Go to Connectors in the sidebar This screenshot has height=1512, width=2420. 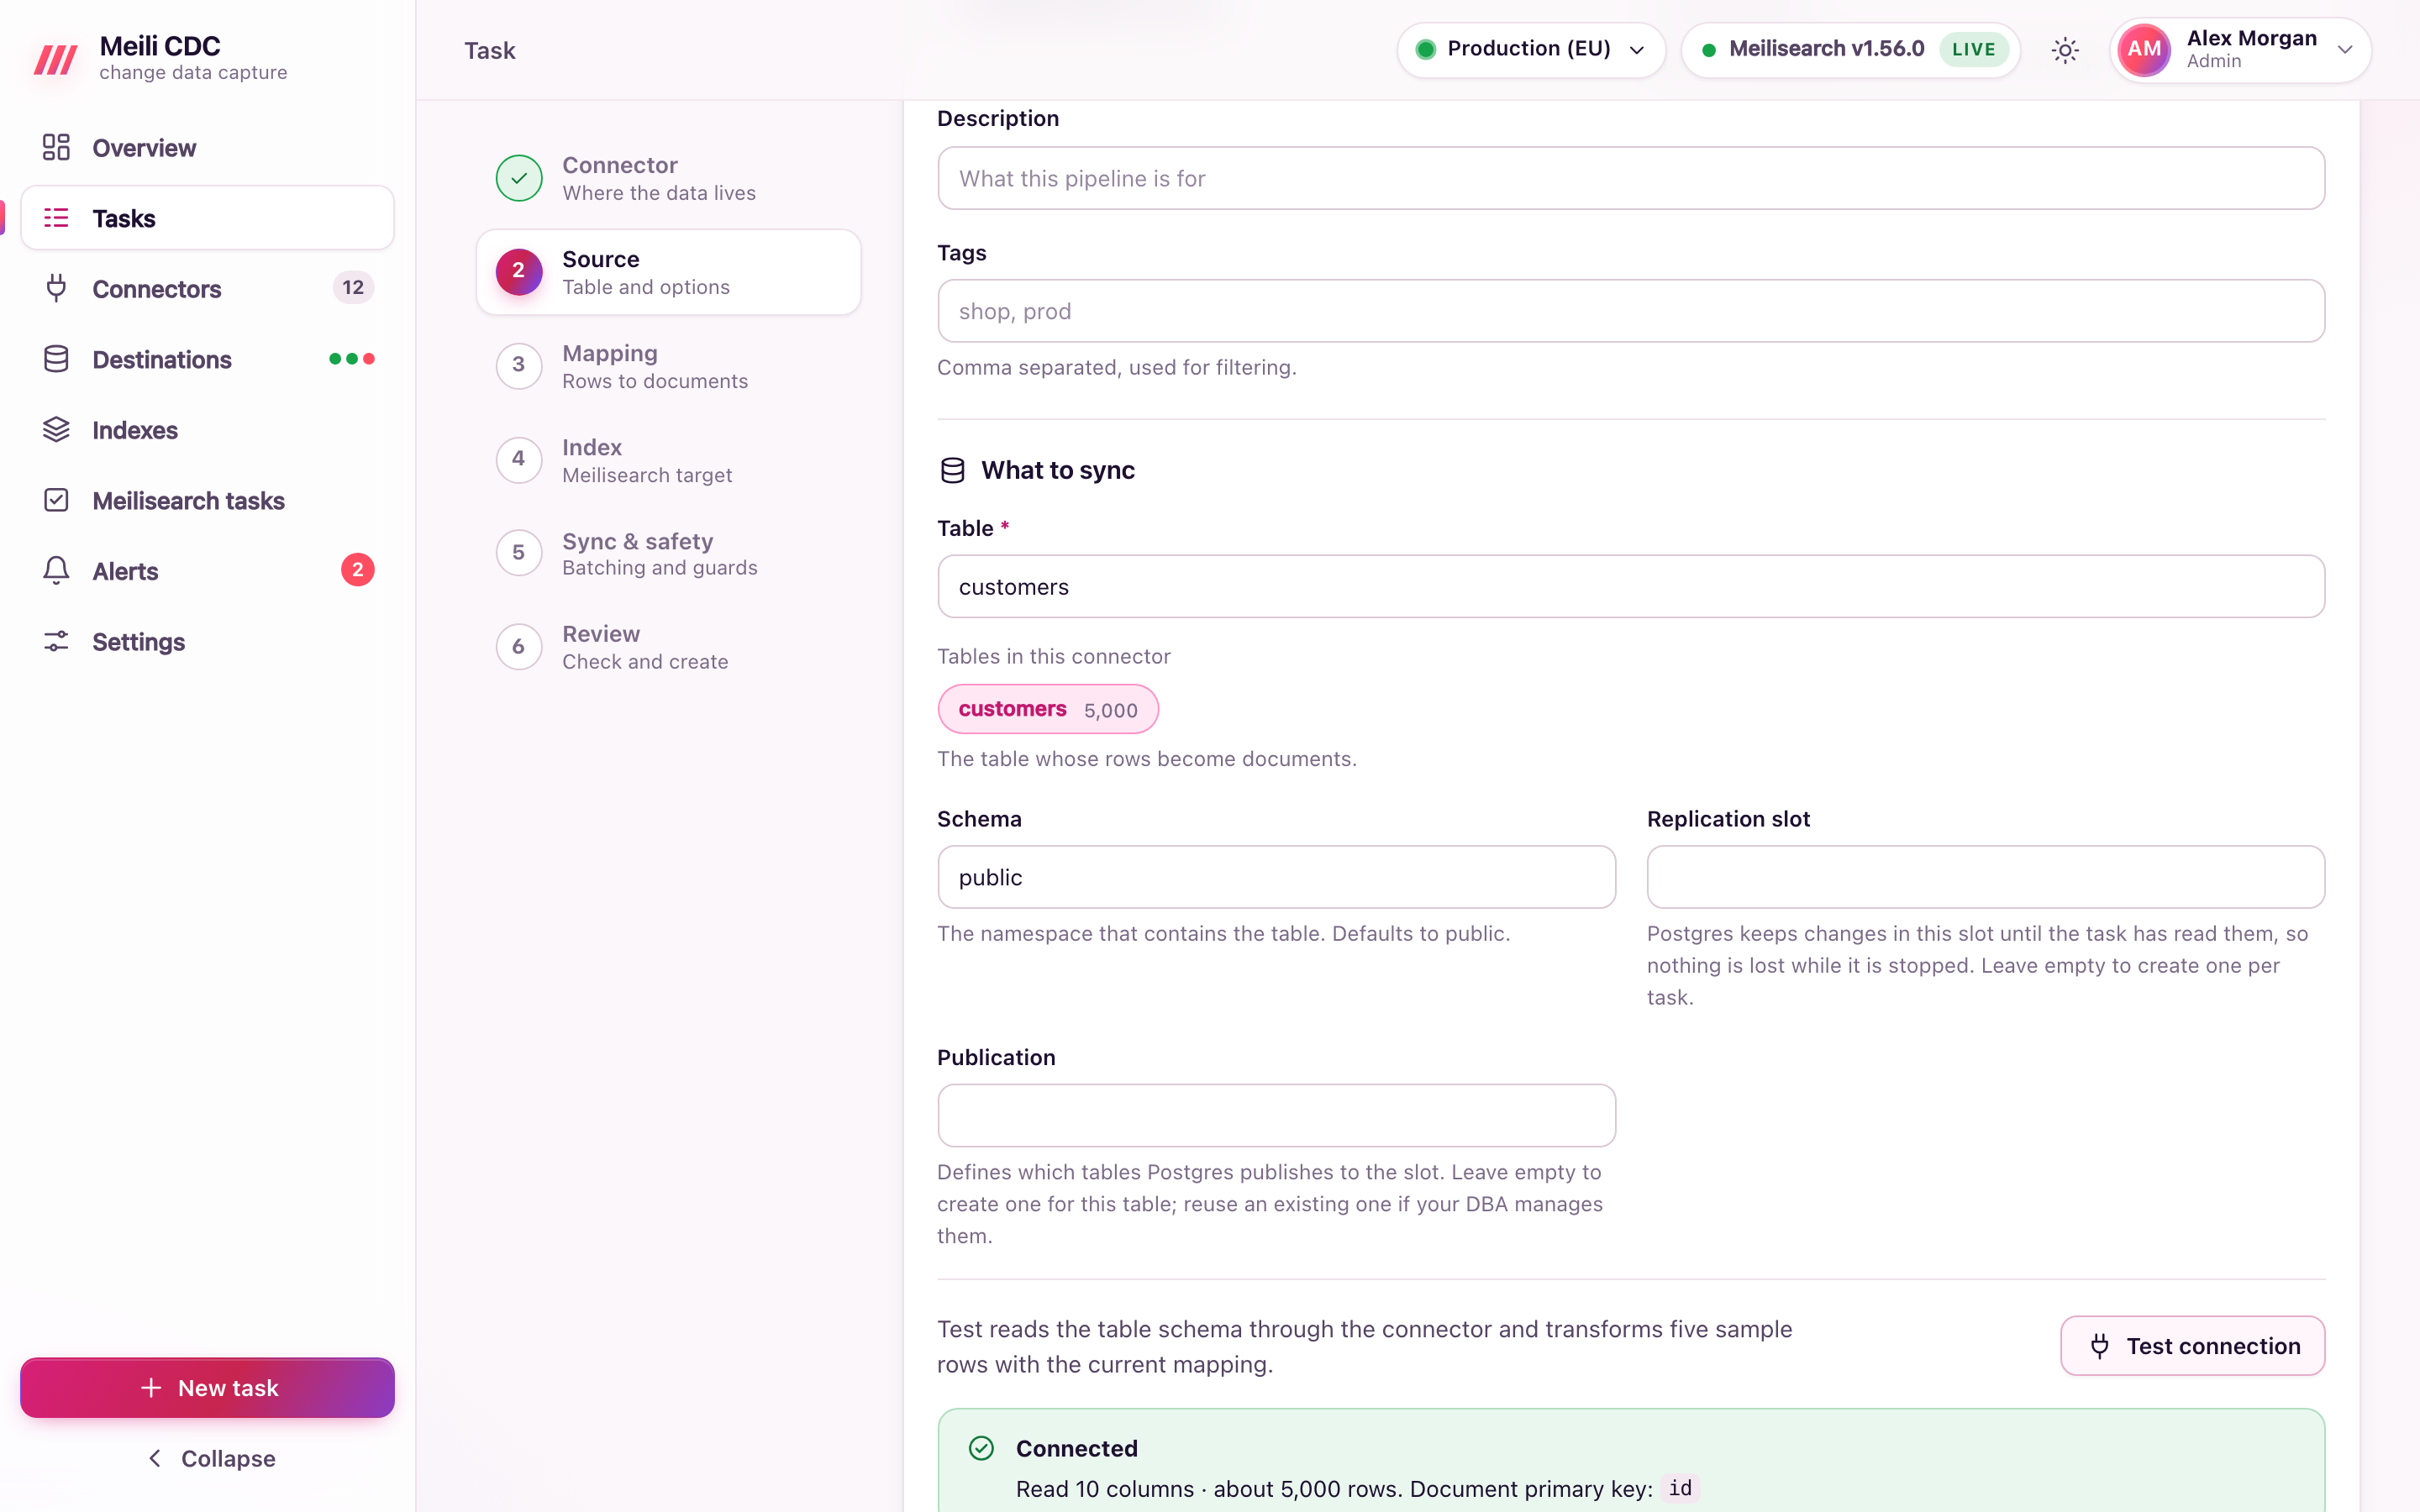coord(208,288)
